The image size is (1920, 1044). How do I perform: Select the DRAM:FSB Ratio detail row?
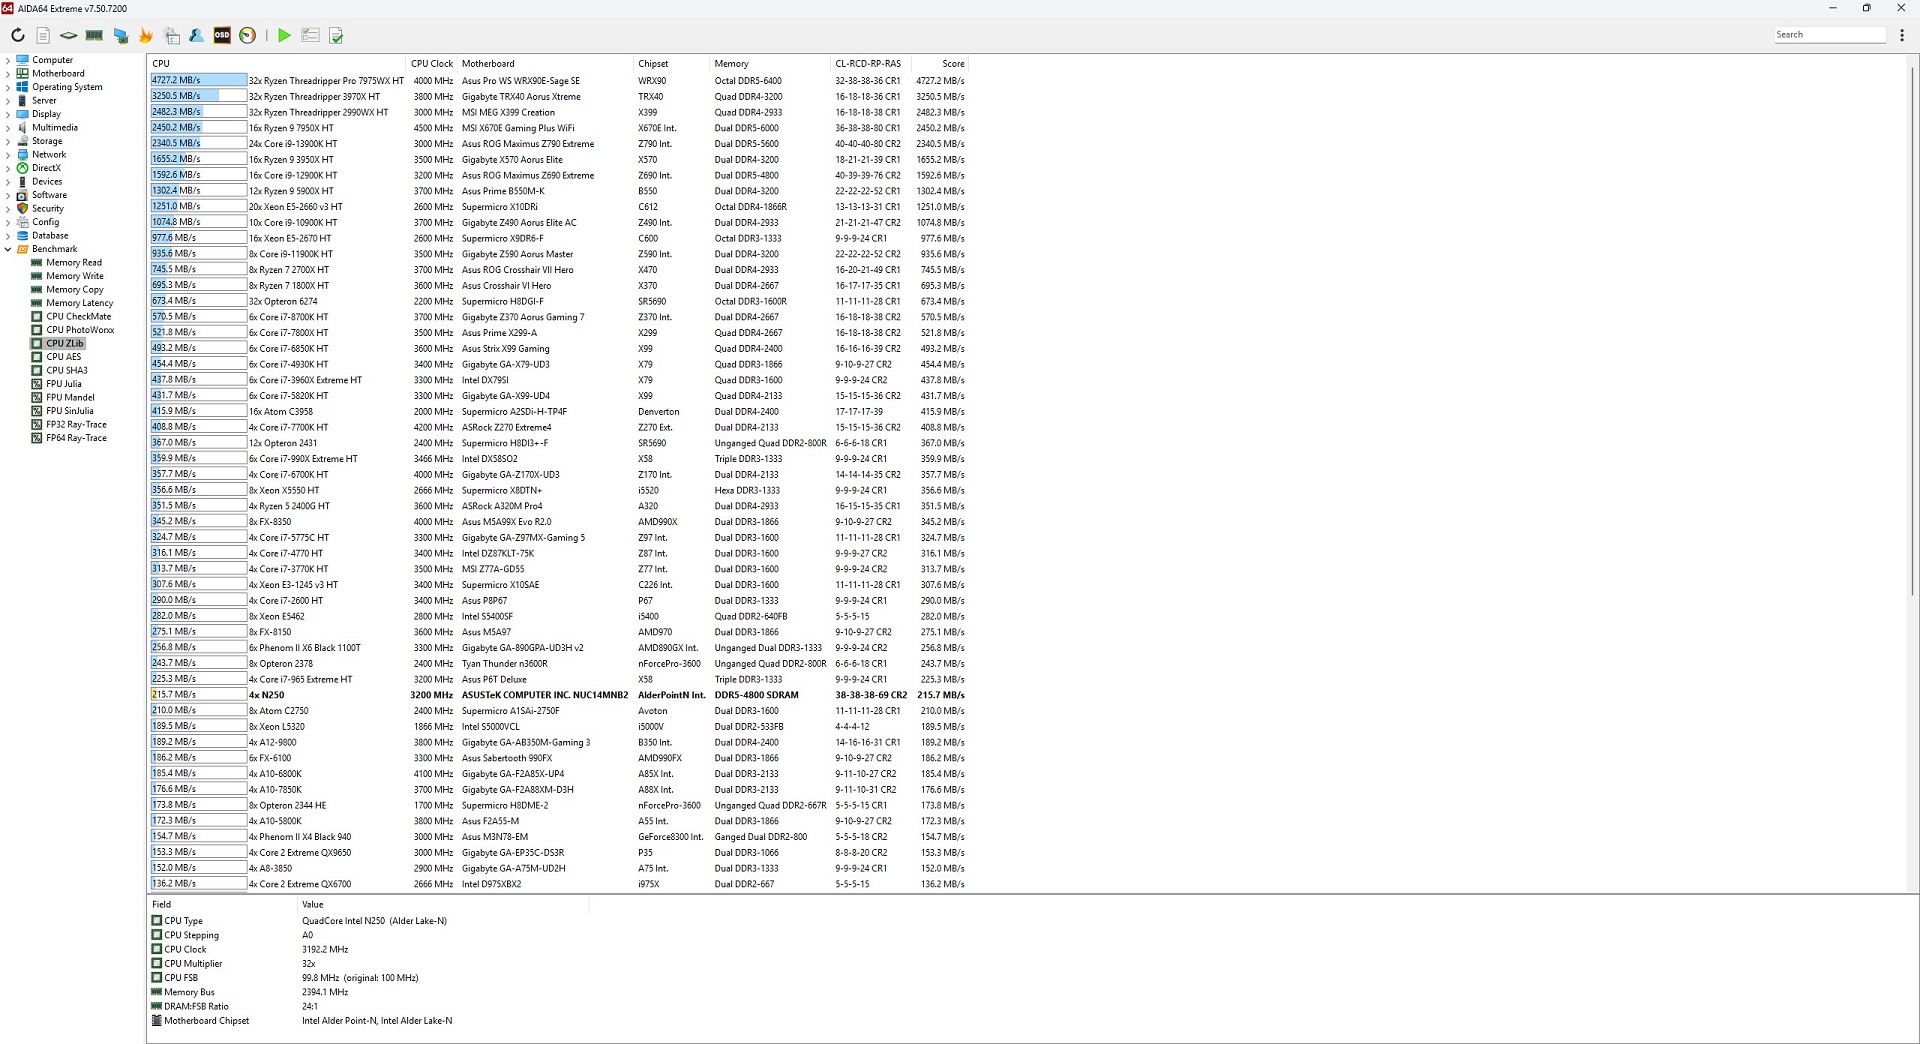click(x=368, y=1007)
